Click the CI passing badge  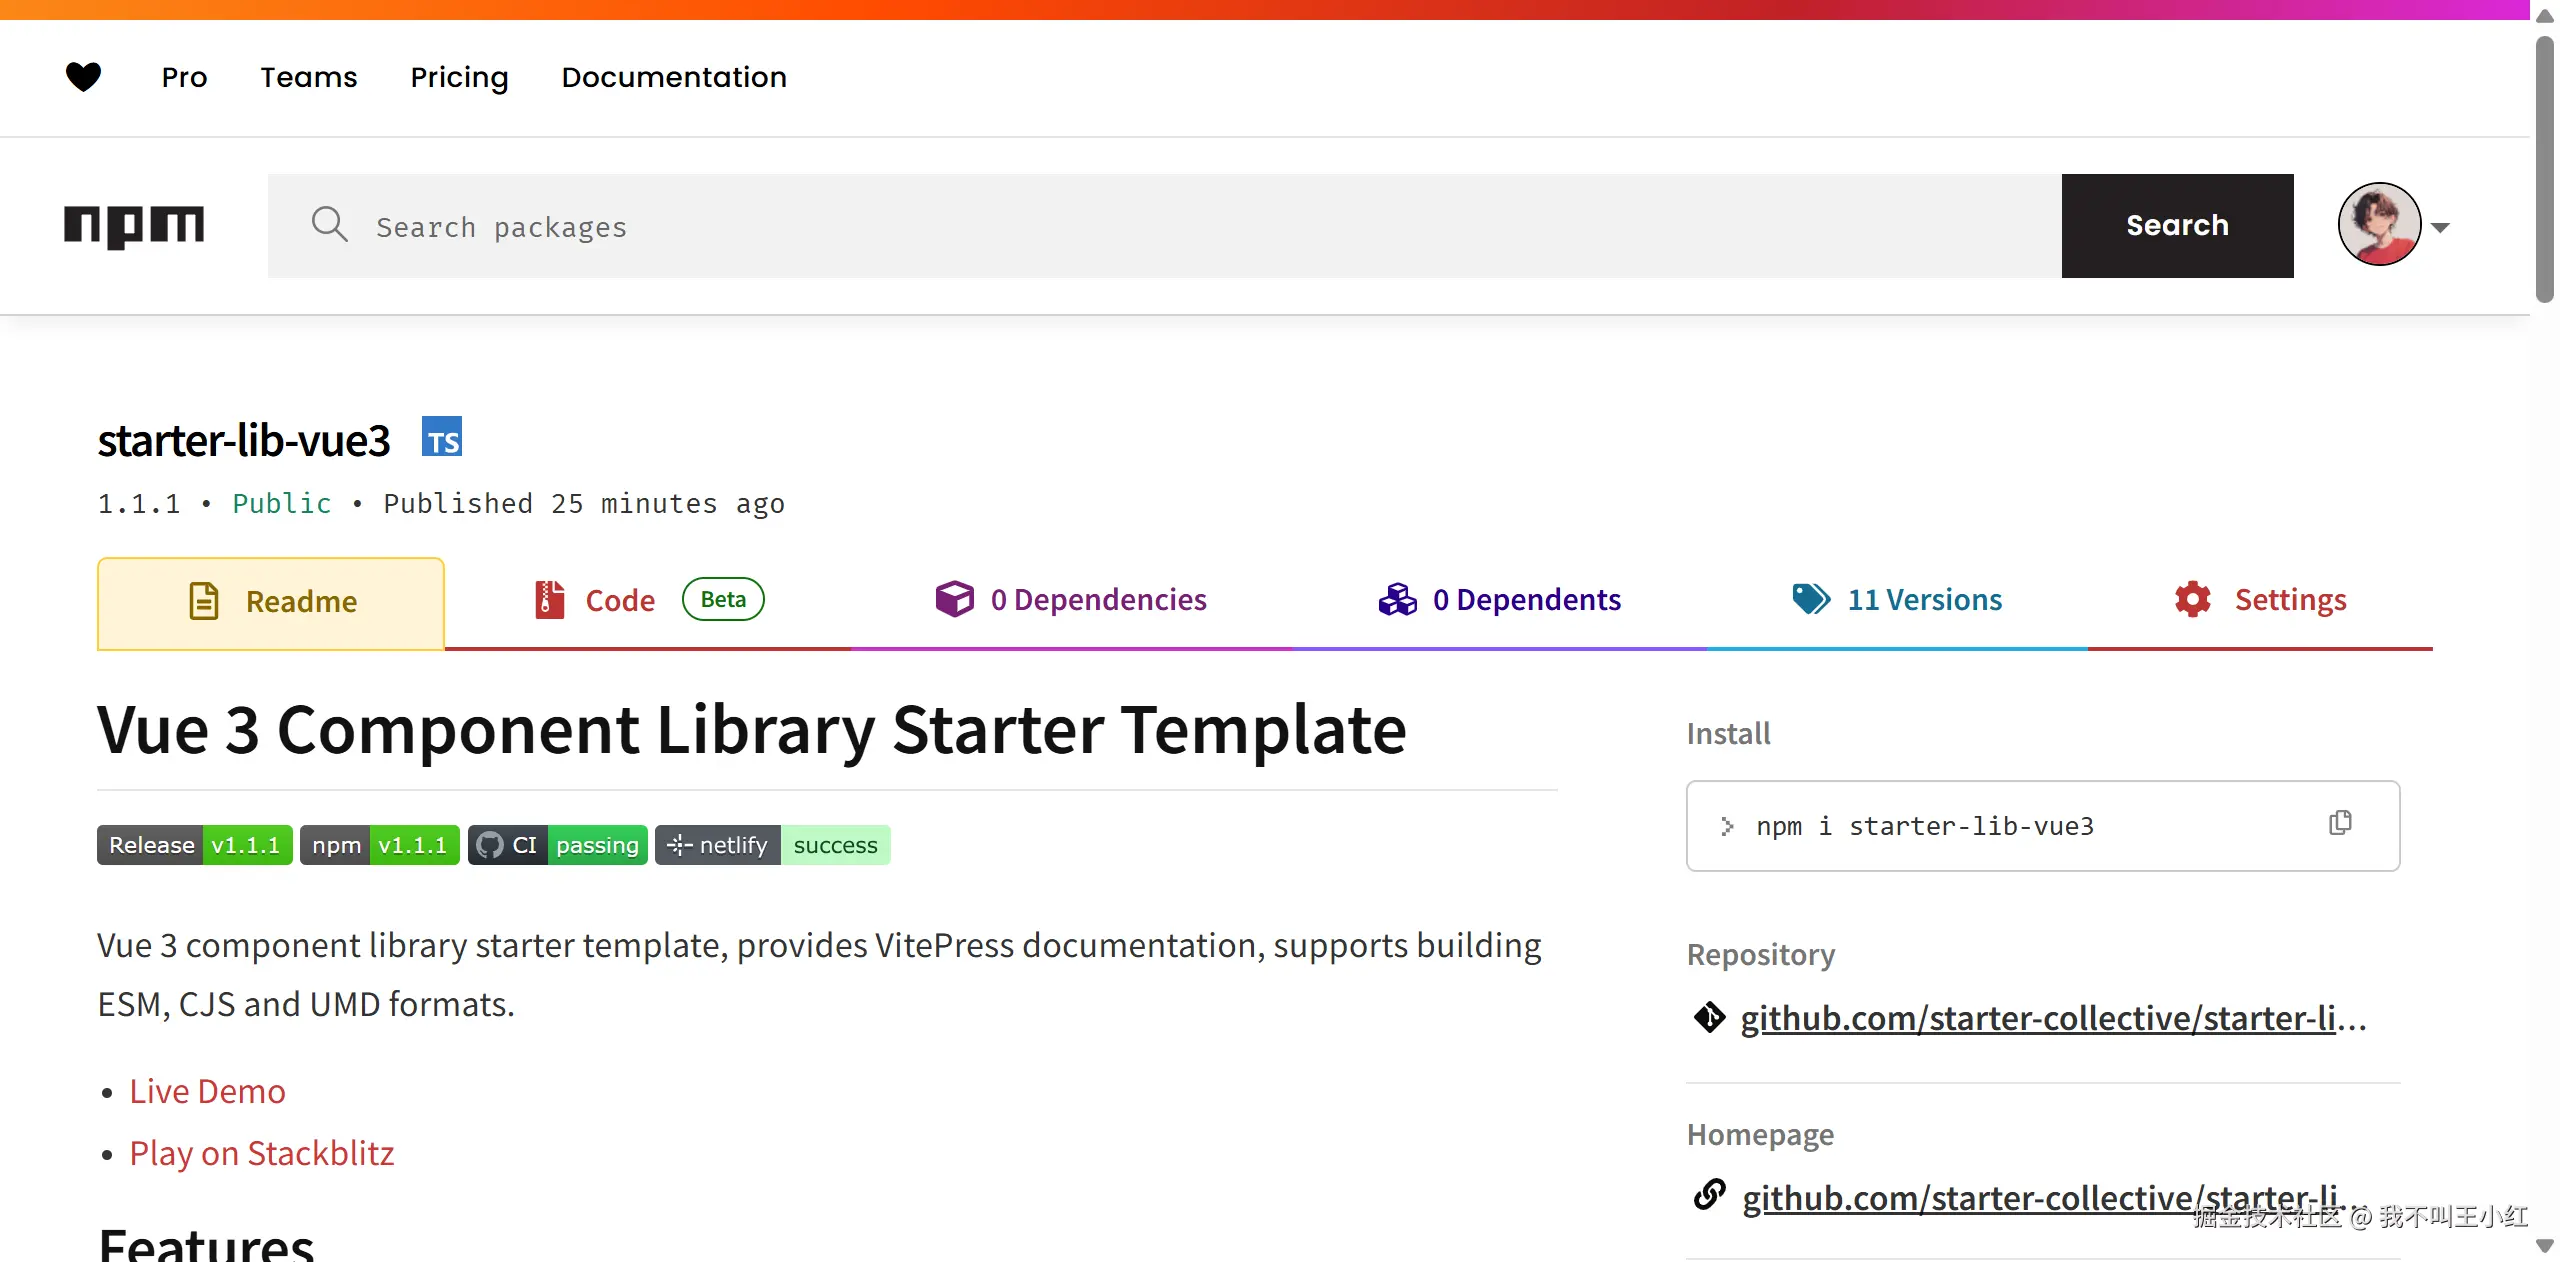tap(557, 845)
